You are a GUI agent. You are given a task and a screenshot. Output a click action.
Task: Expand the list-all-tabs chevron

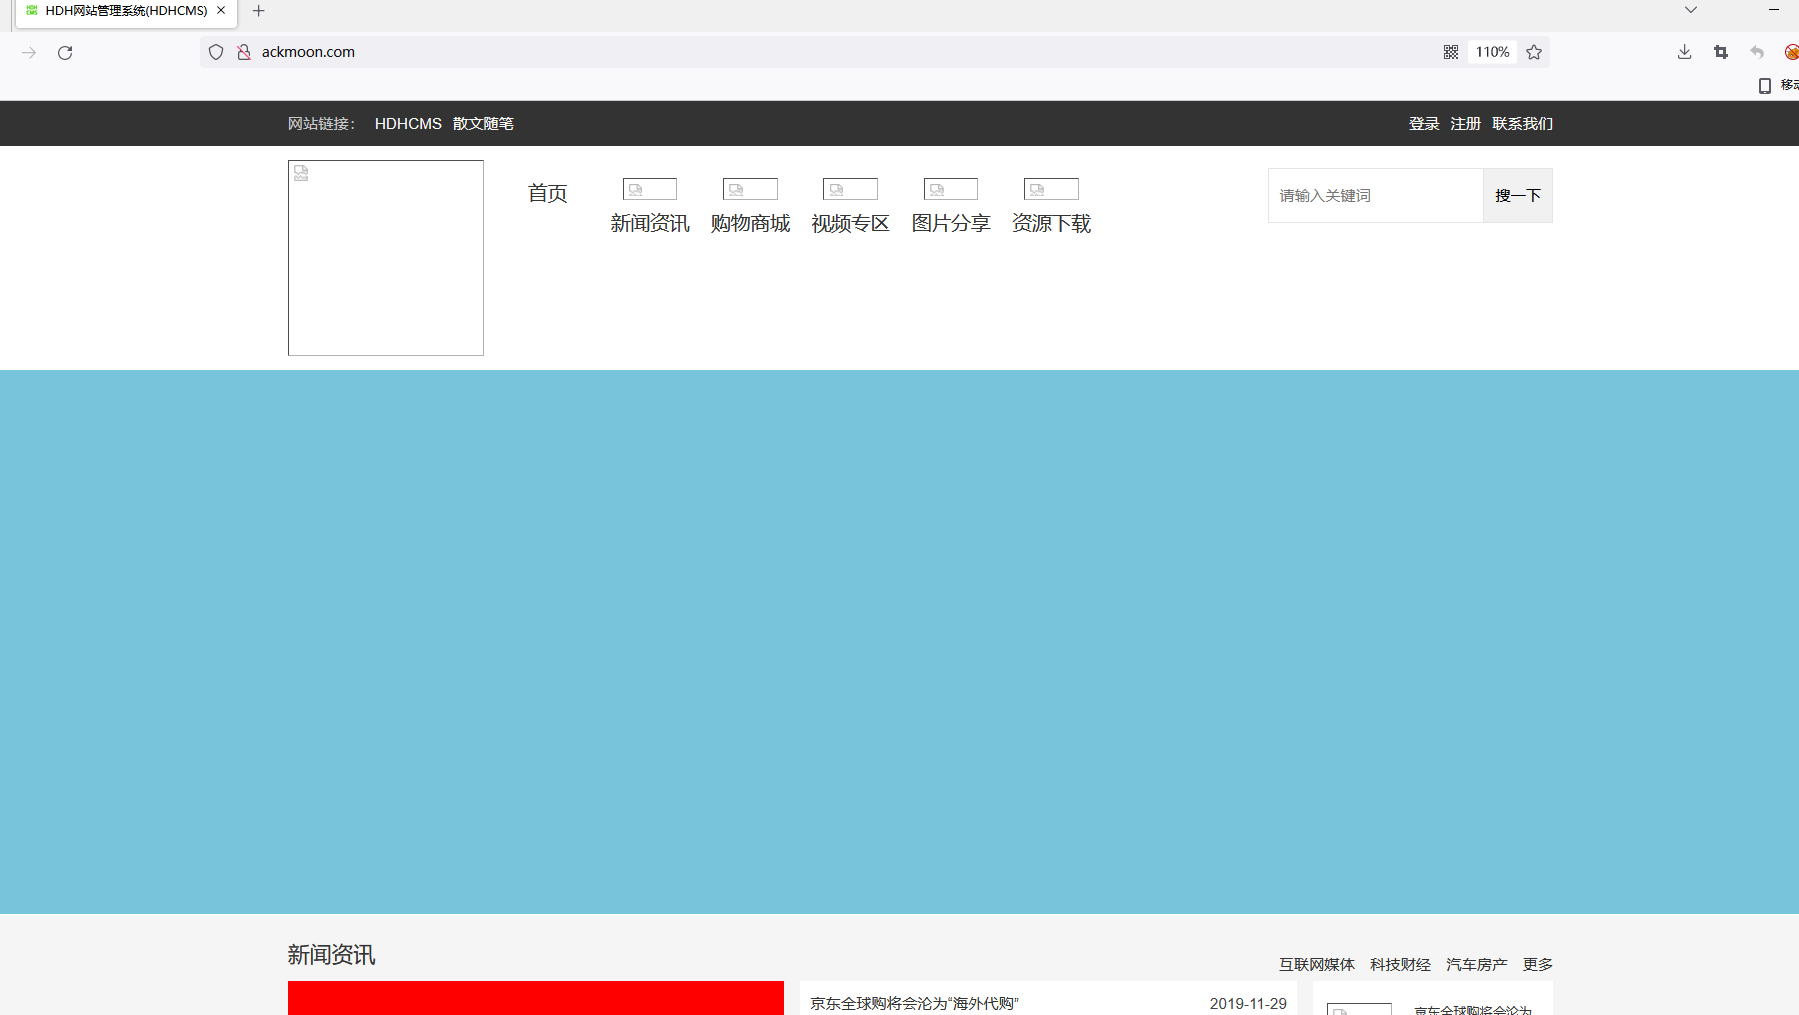pos(1691,10)
